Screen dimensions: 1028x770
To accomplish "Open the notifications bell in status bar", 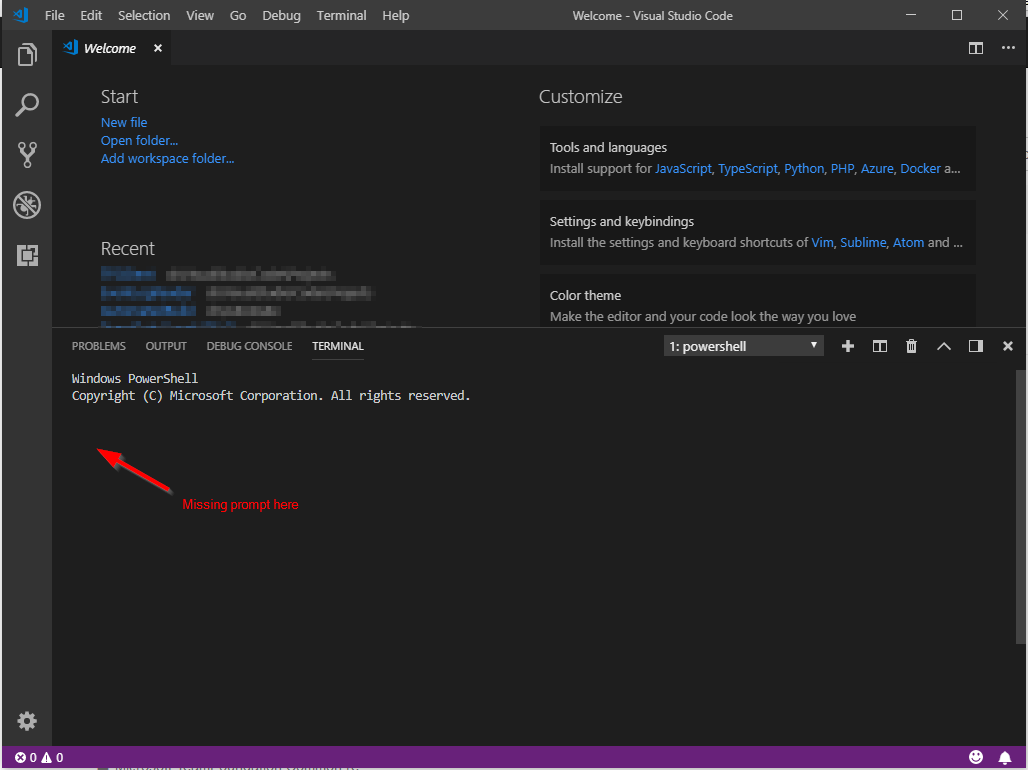I will click(1006, 757).
